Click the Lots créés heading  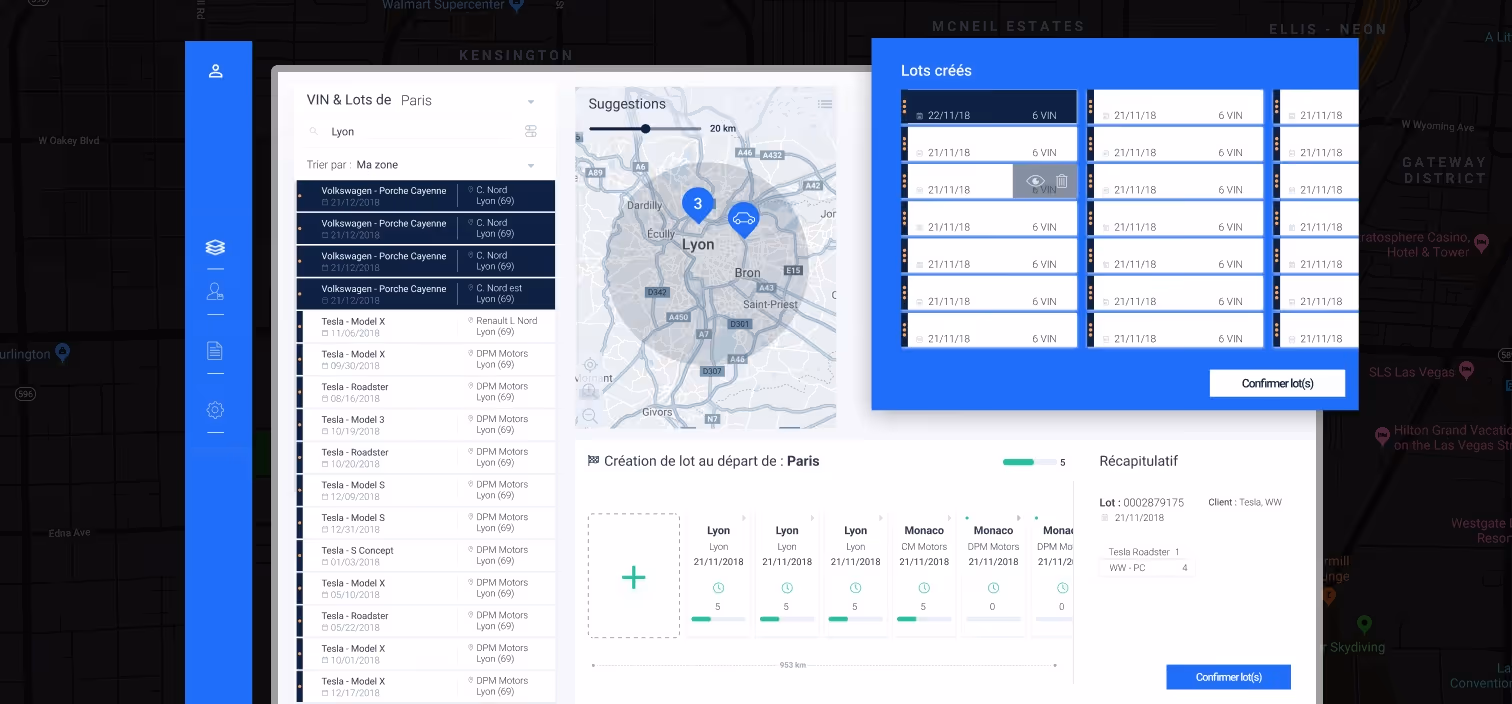(936, 71)
